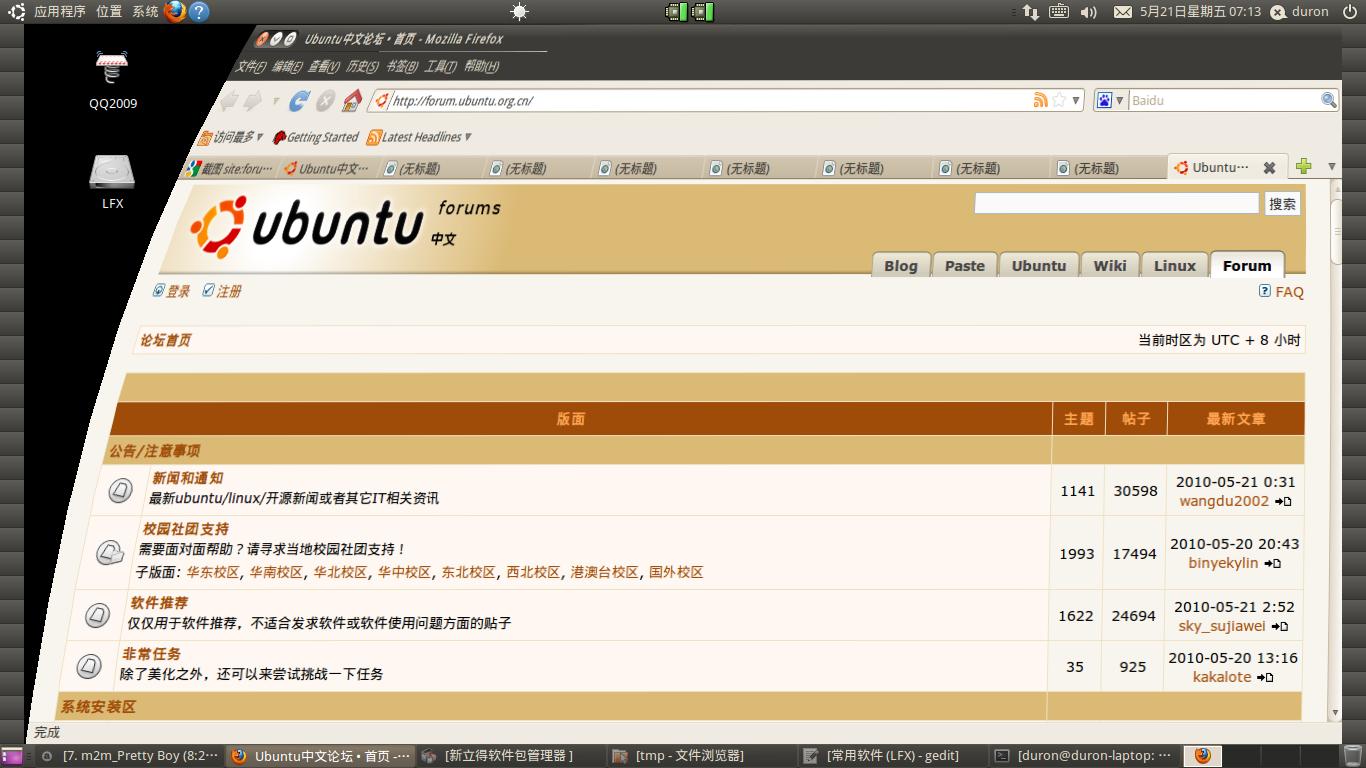
Task: Expand the address bar history dropdown
Action: (x=1076, y=100)
